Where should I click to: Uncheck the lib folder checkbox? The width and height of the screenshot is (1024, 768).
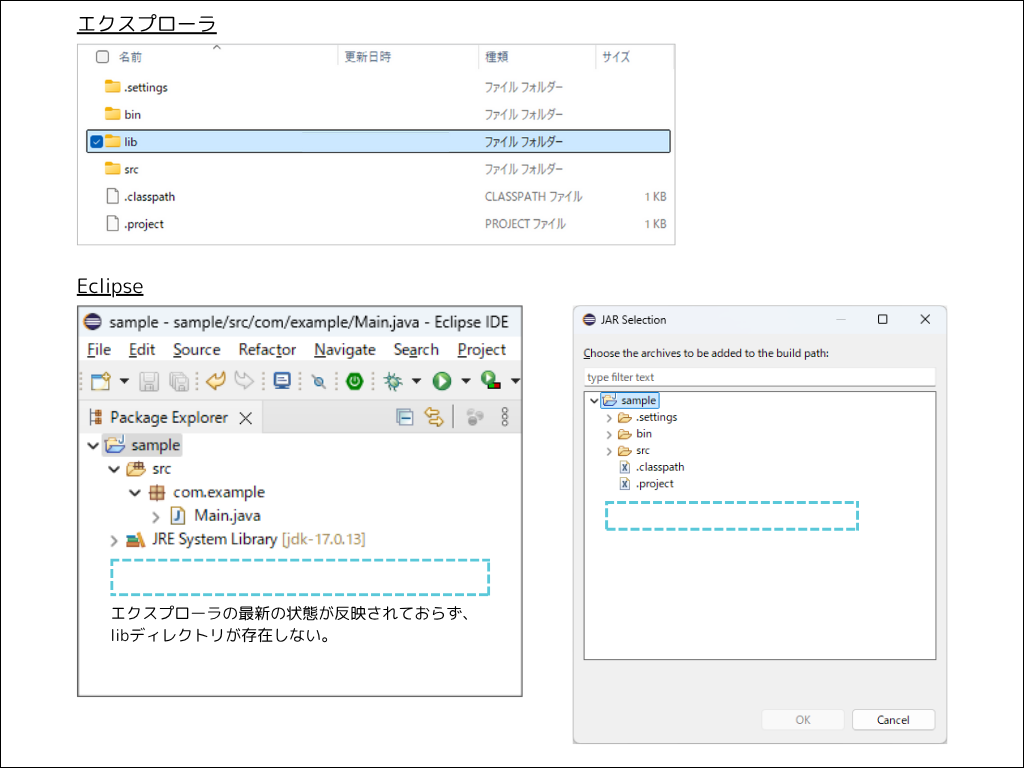(x=96, y=142)
